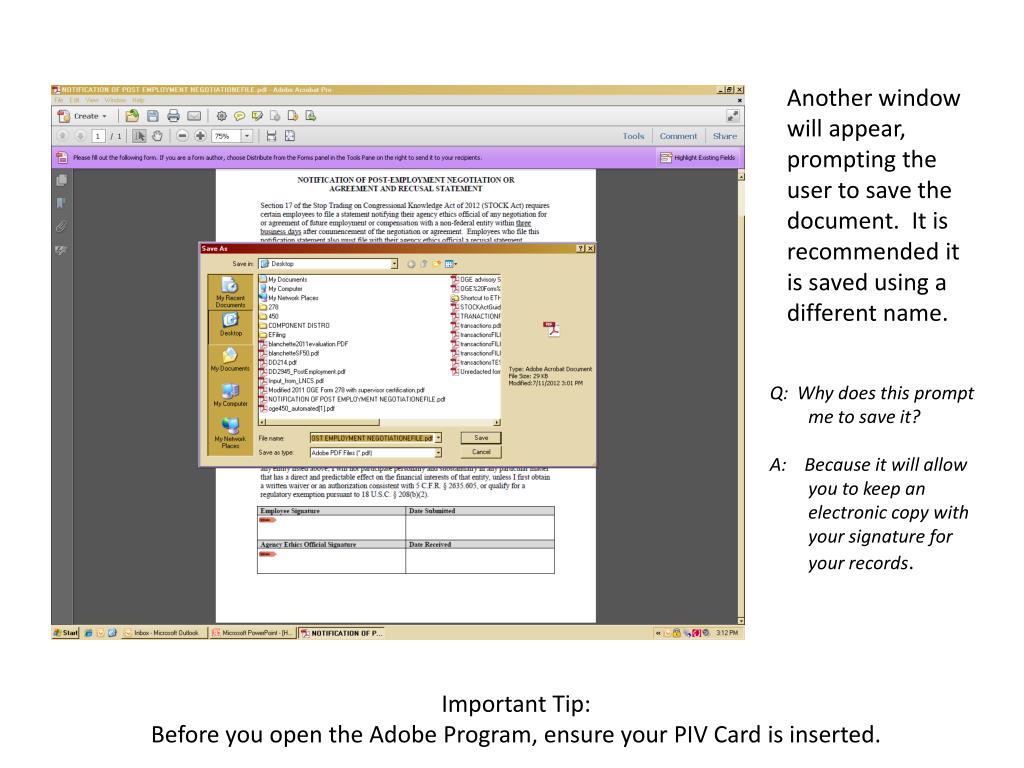Image resolution: width=1024 pixels, height=768 pixels.
Task: Open the Edit menu
Action: 74,101
